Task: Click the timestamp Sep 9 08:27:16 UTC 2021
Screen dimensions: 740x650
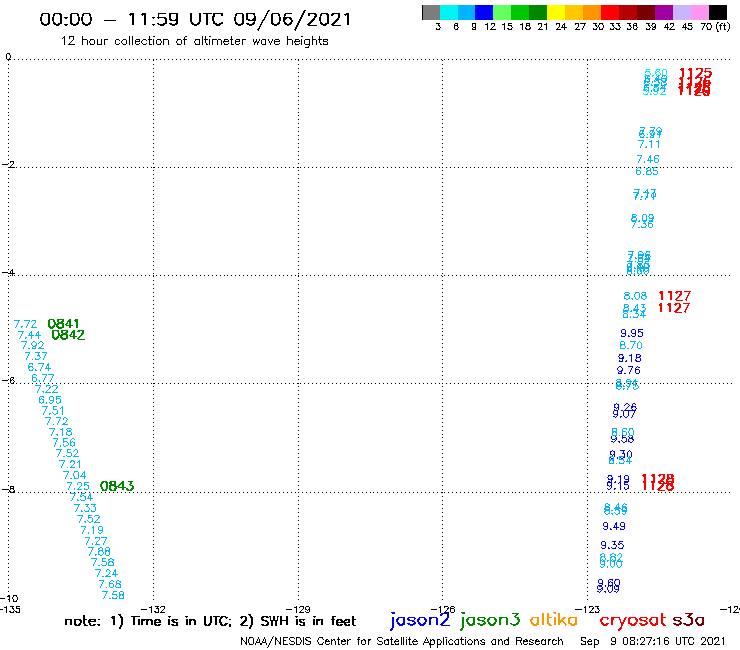Action: (652, 641)
